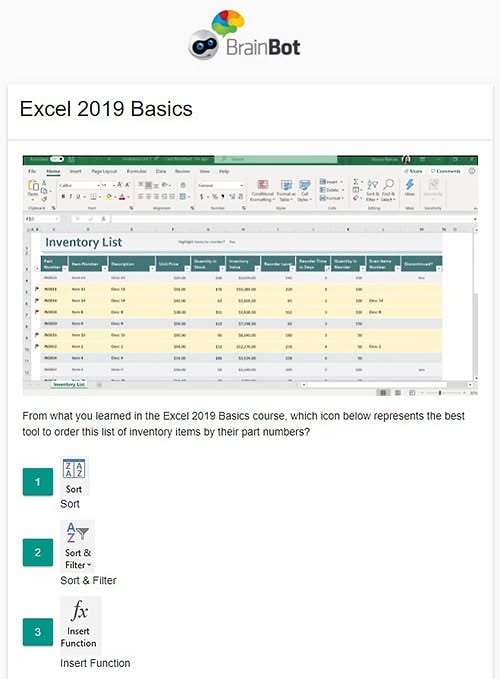This screenshot has width=500, height=679.
Task: Toggle Italic formatting in the ribbon
Action: 71,197
